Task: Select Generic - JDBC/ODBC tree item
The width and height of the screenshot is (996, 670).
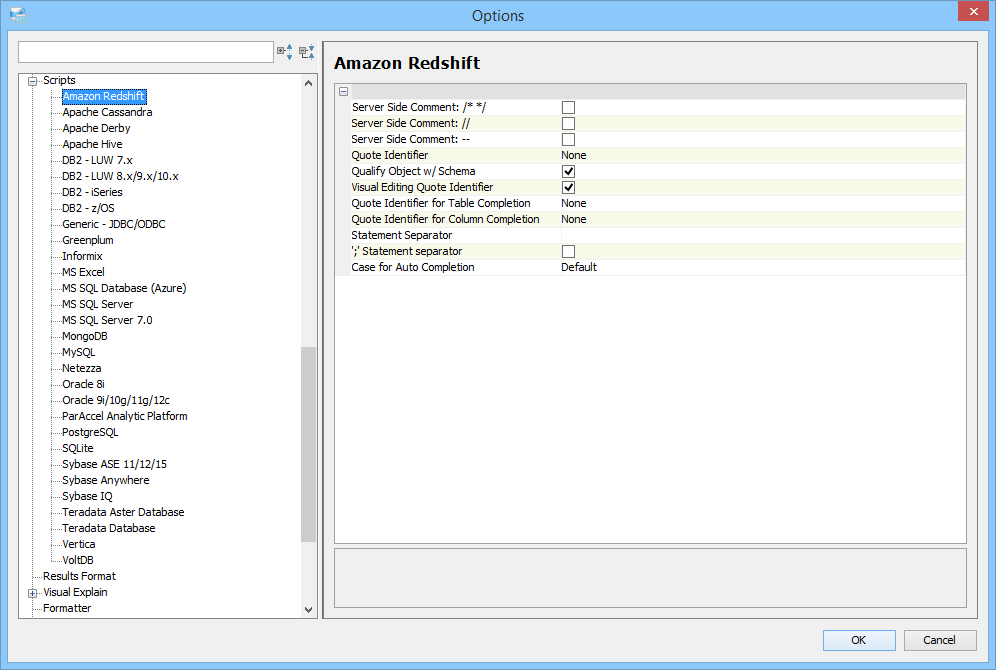Action: coord(114,224)
